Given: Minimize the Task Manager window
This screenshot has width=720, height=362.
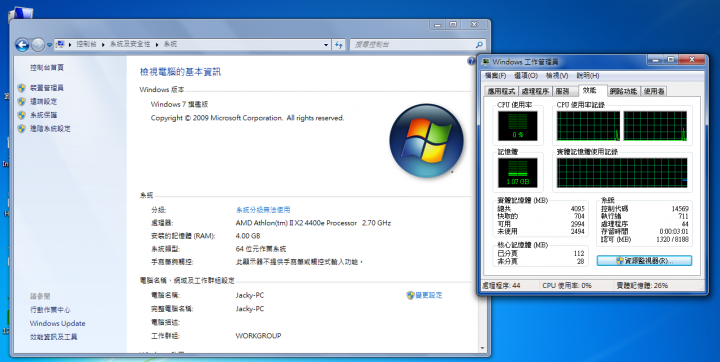Looking at the screenshot, I should coord(655,60).
